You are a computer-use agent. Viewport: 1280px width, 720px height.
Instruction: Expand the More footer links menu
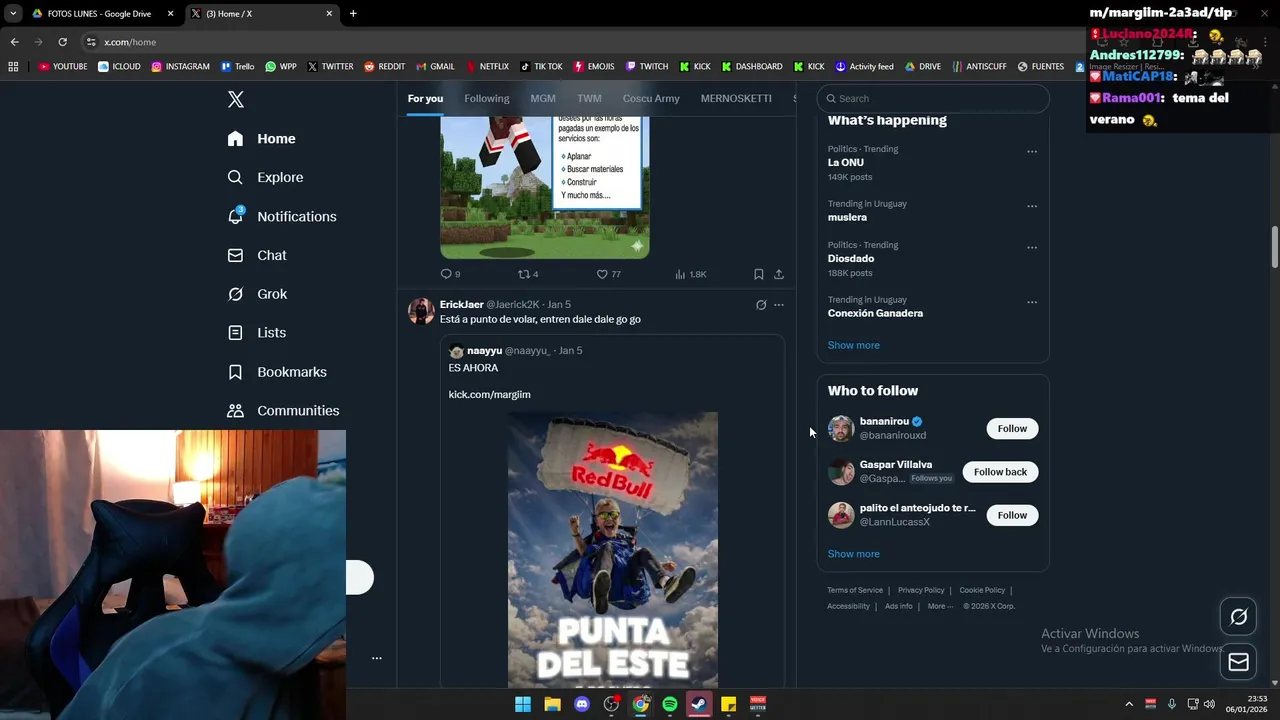tap(940, 606)
